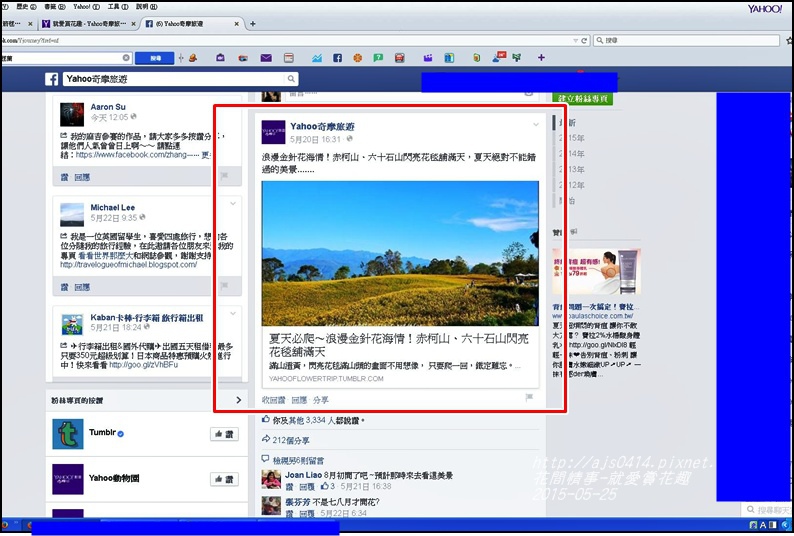This screenshot has height=536, width=794.
Task: Expand 檢視另6則留言 comments
Action: 298,461
